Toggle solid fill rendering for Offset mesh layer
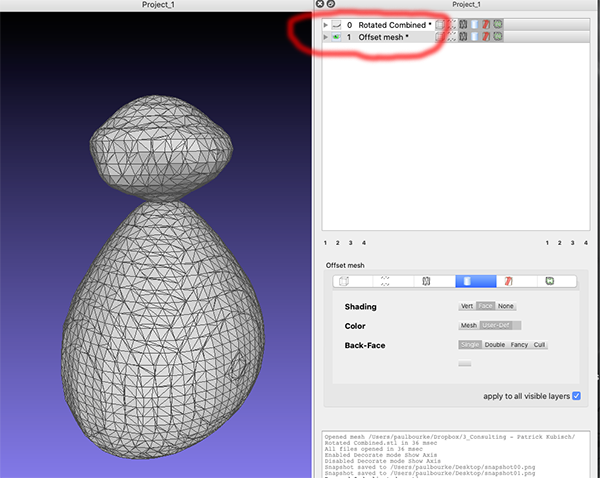 pyautogui.click(x=474, y=37)
